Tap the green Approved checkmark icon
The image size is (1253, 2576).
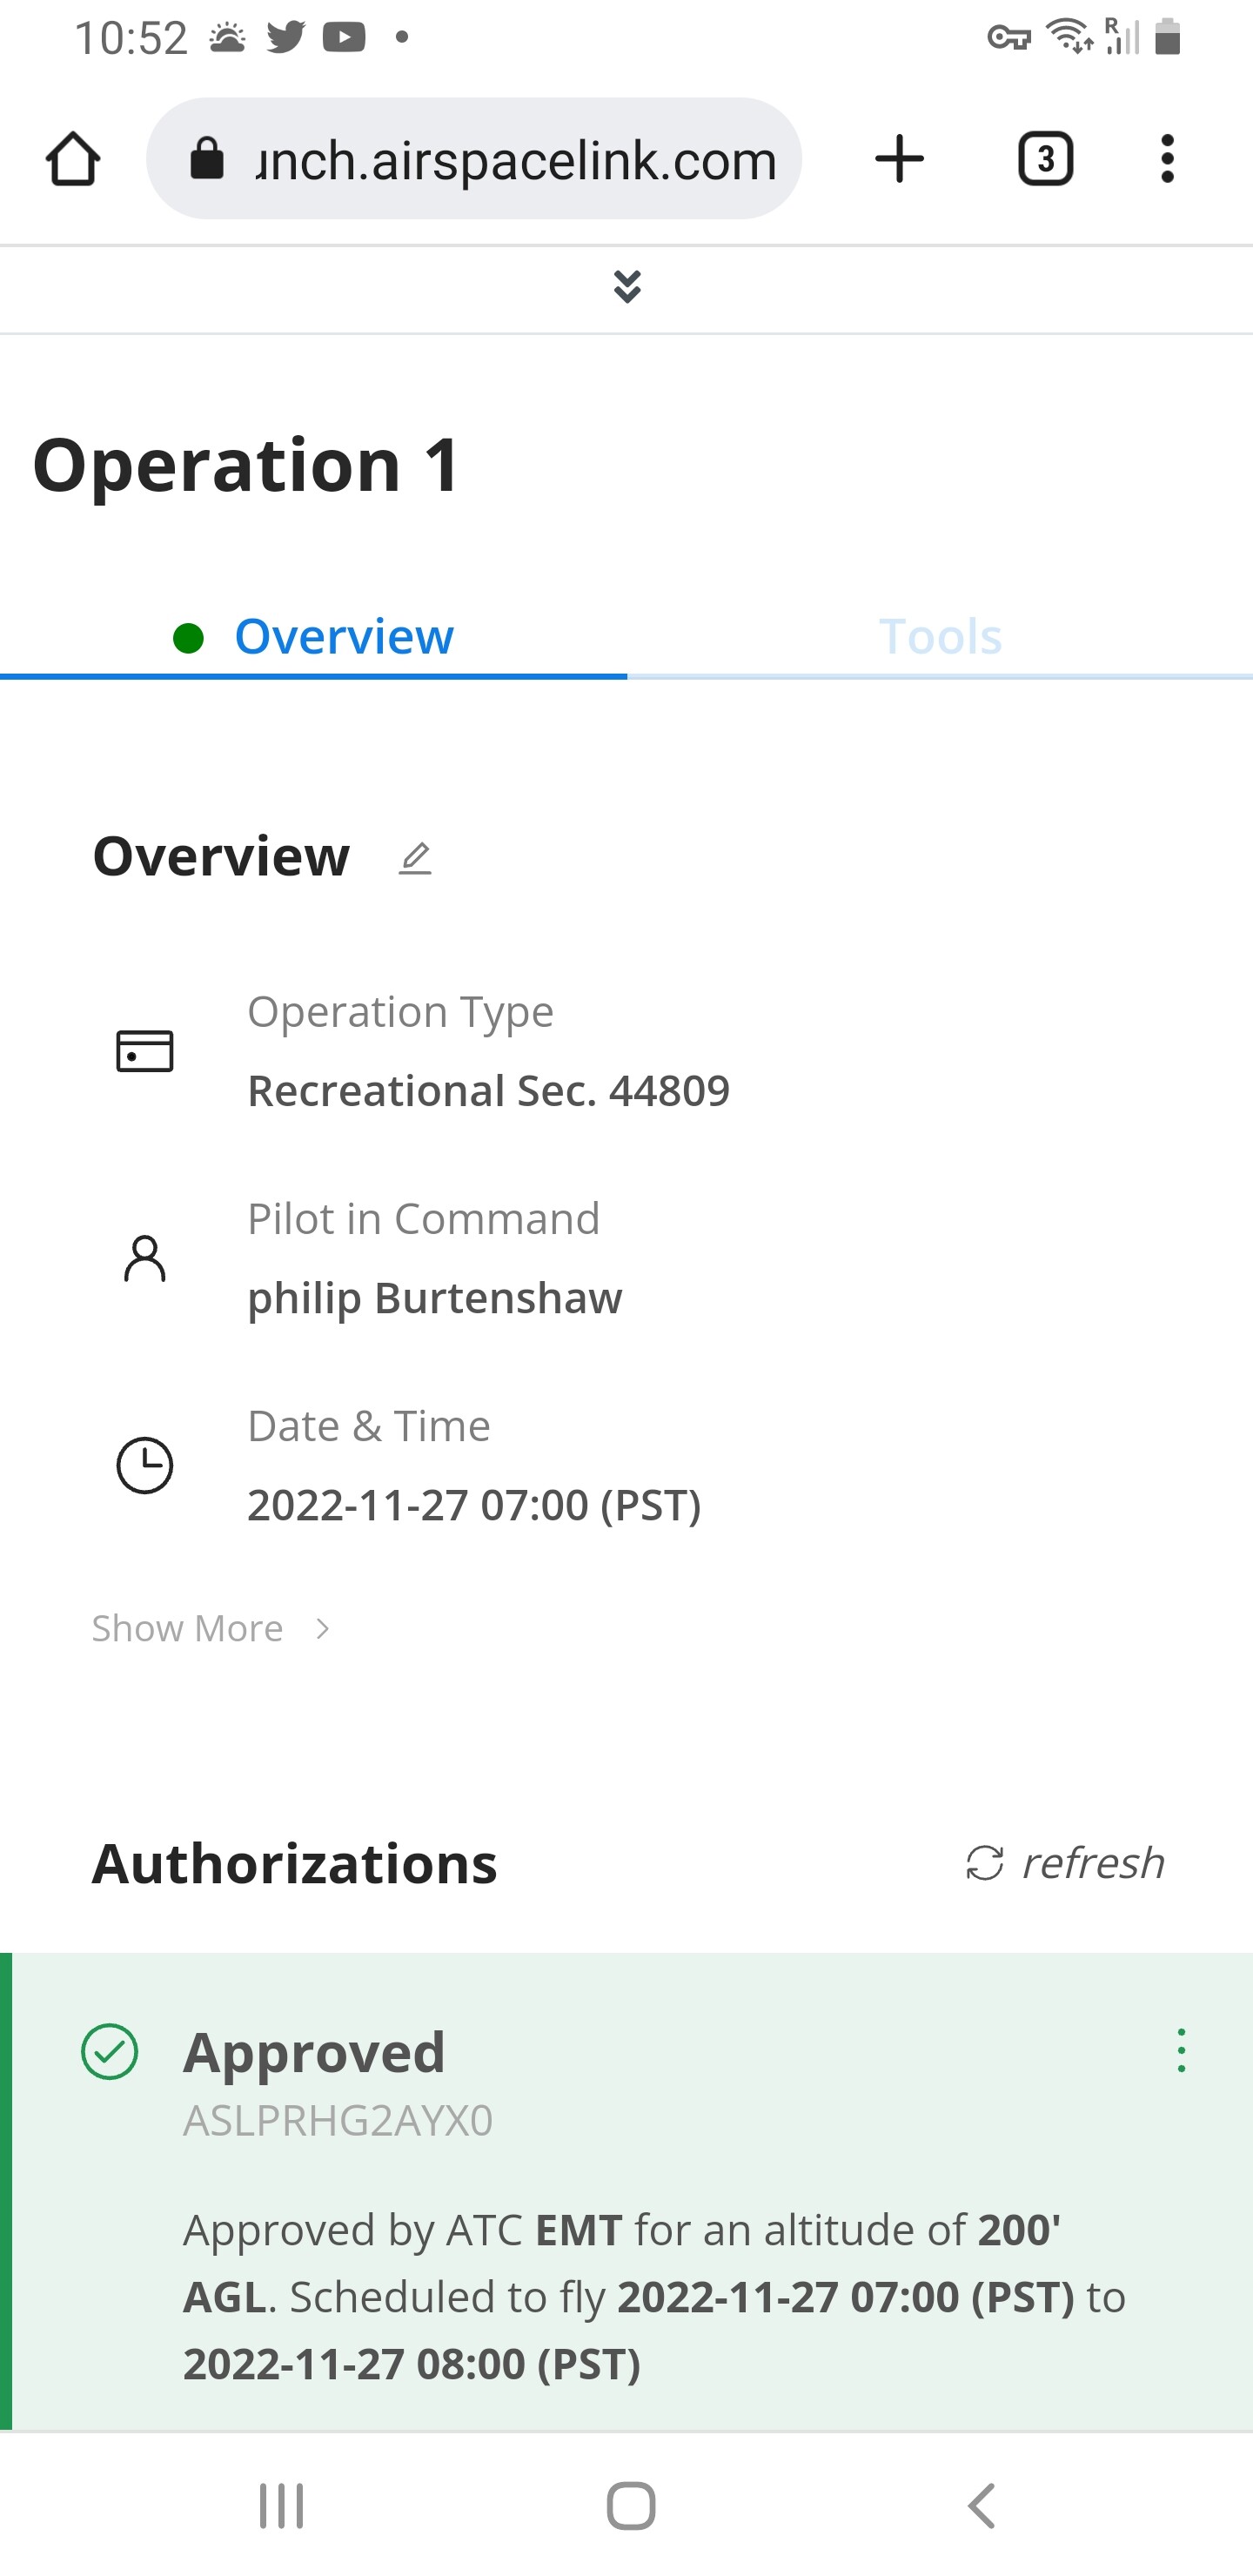[110, 2052]
